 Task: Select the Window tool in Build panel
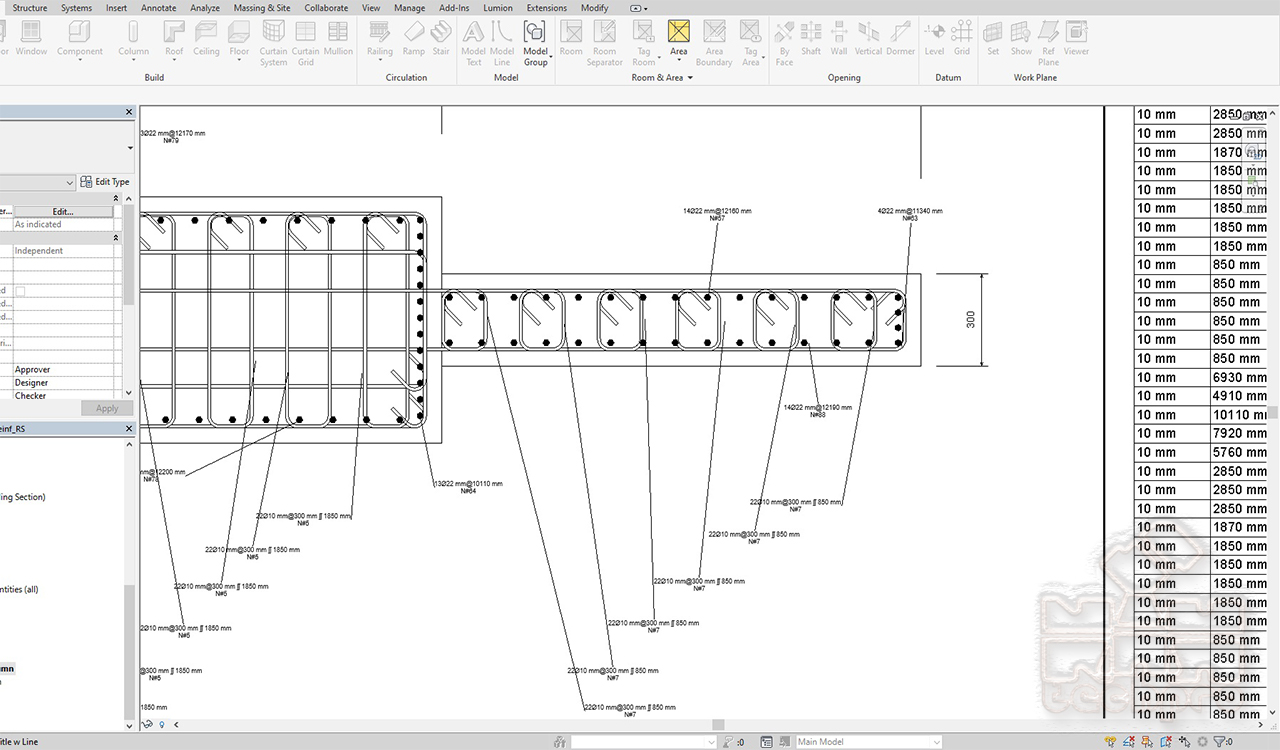pyautogui.click(x=31, y=40)
